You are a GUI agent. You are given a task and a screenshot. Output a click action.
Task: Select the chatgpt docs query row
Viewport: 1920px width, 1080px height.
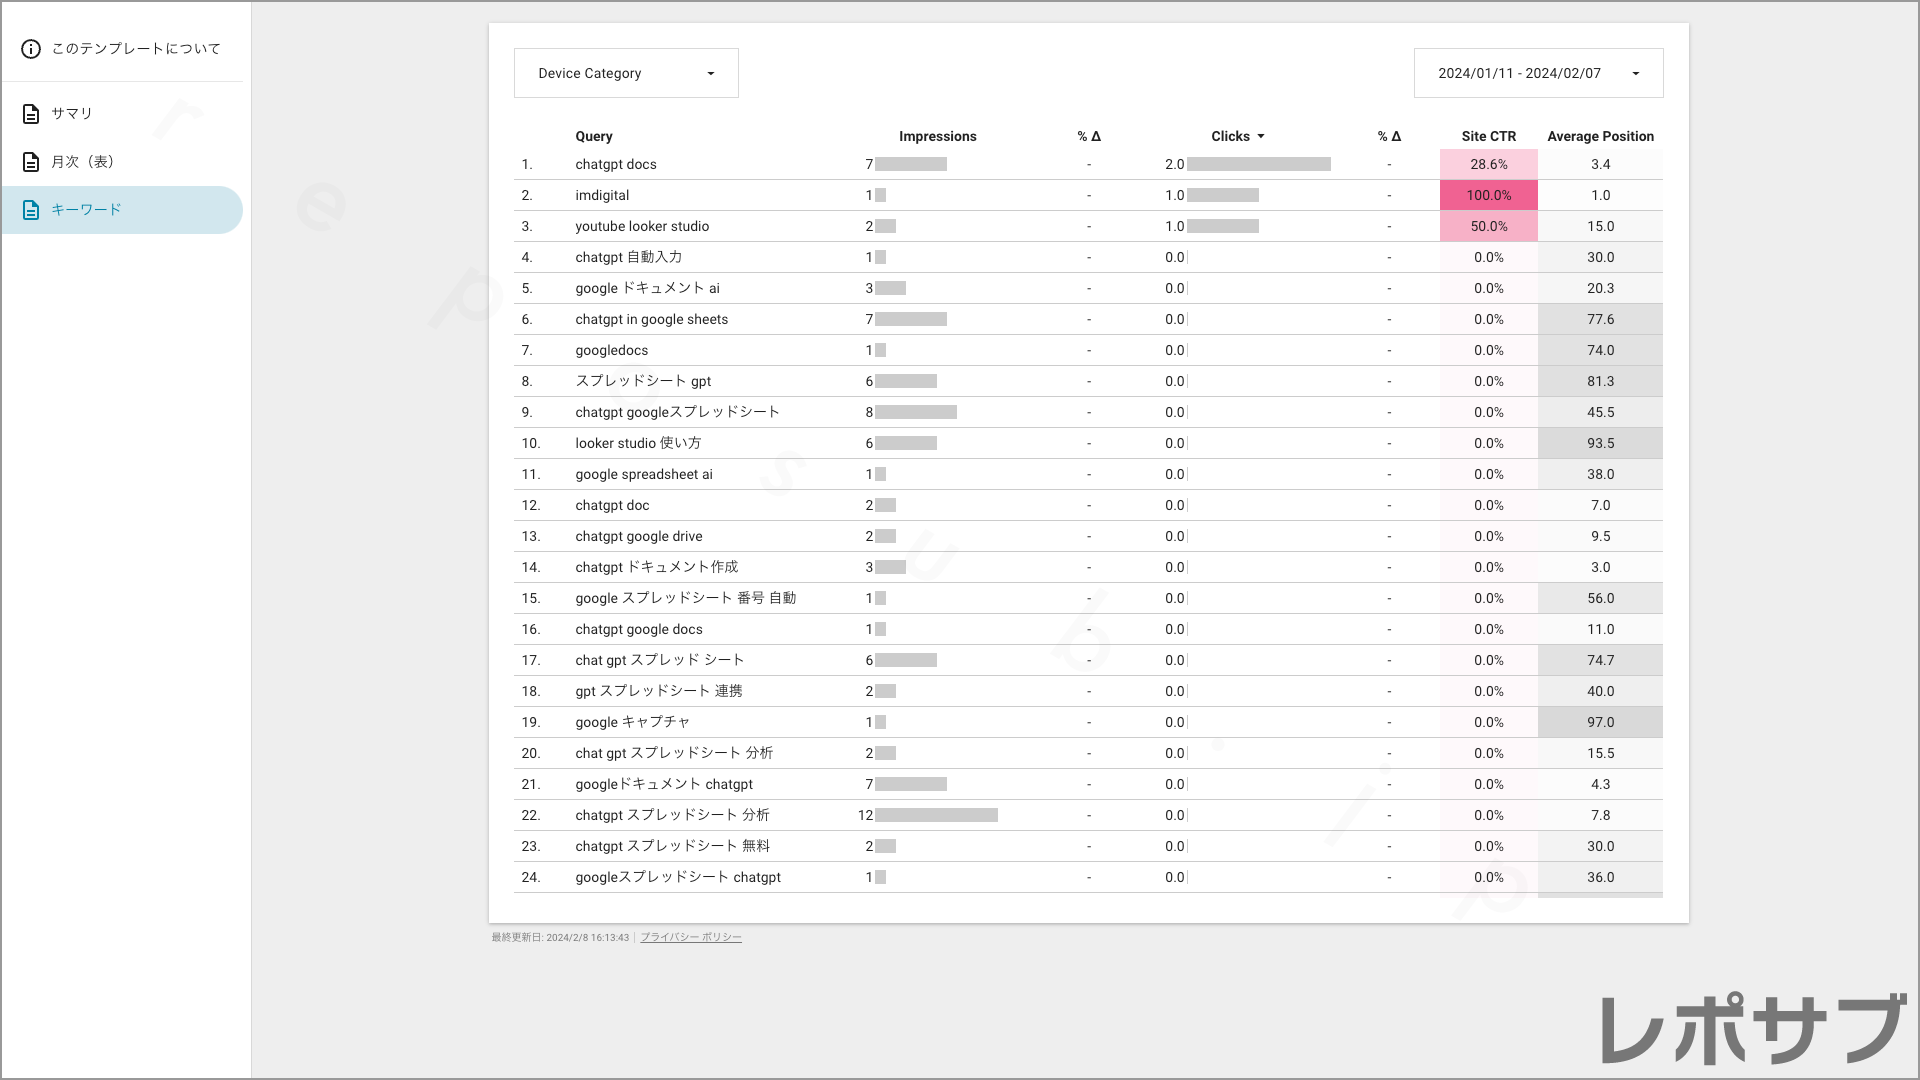coord(616,165)
